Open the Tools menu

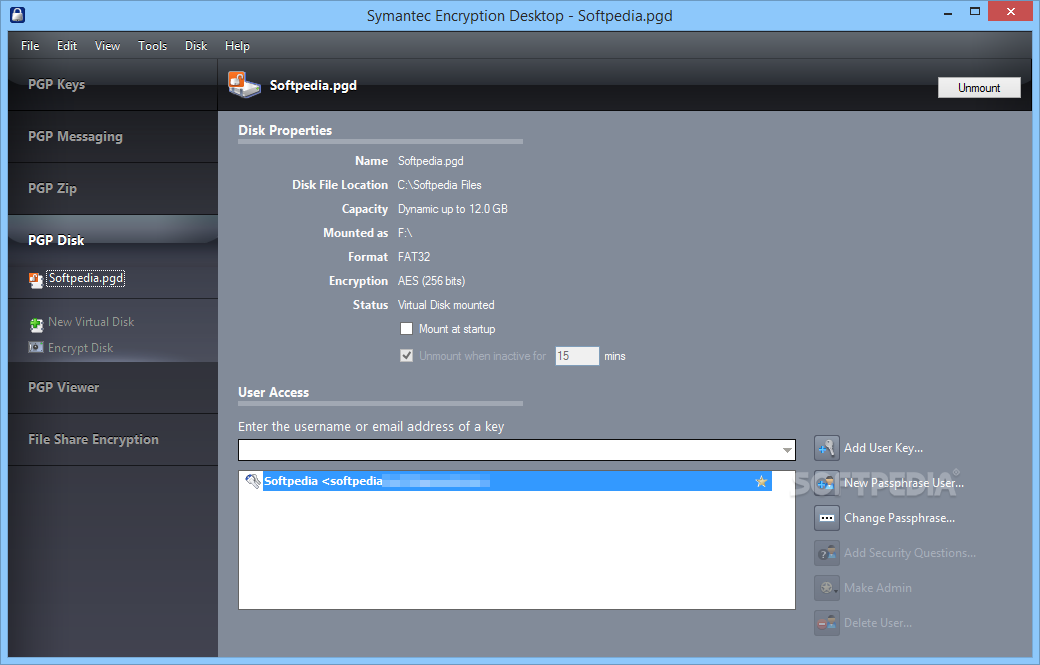tap(153, 46)
